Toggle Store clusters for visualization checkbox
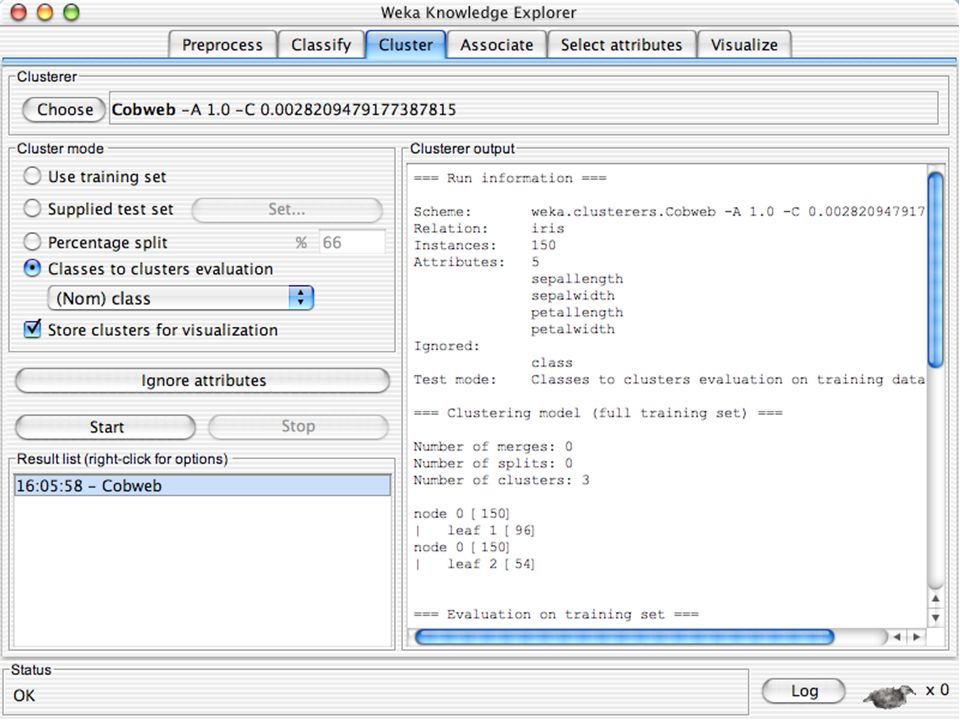This screenshot has width=960, height=720. point(32,329)
